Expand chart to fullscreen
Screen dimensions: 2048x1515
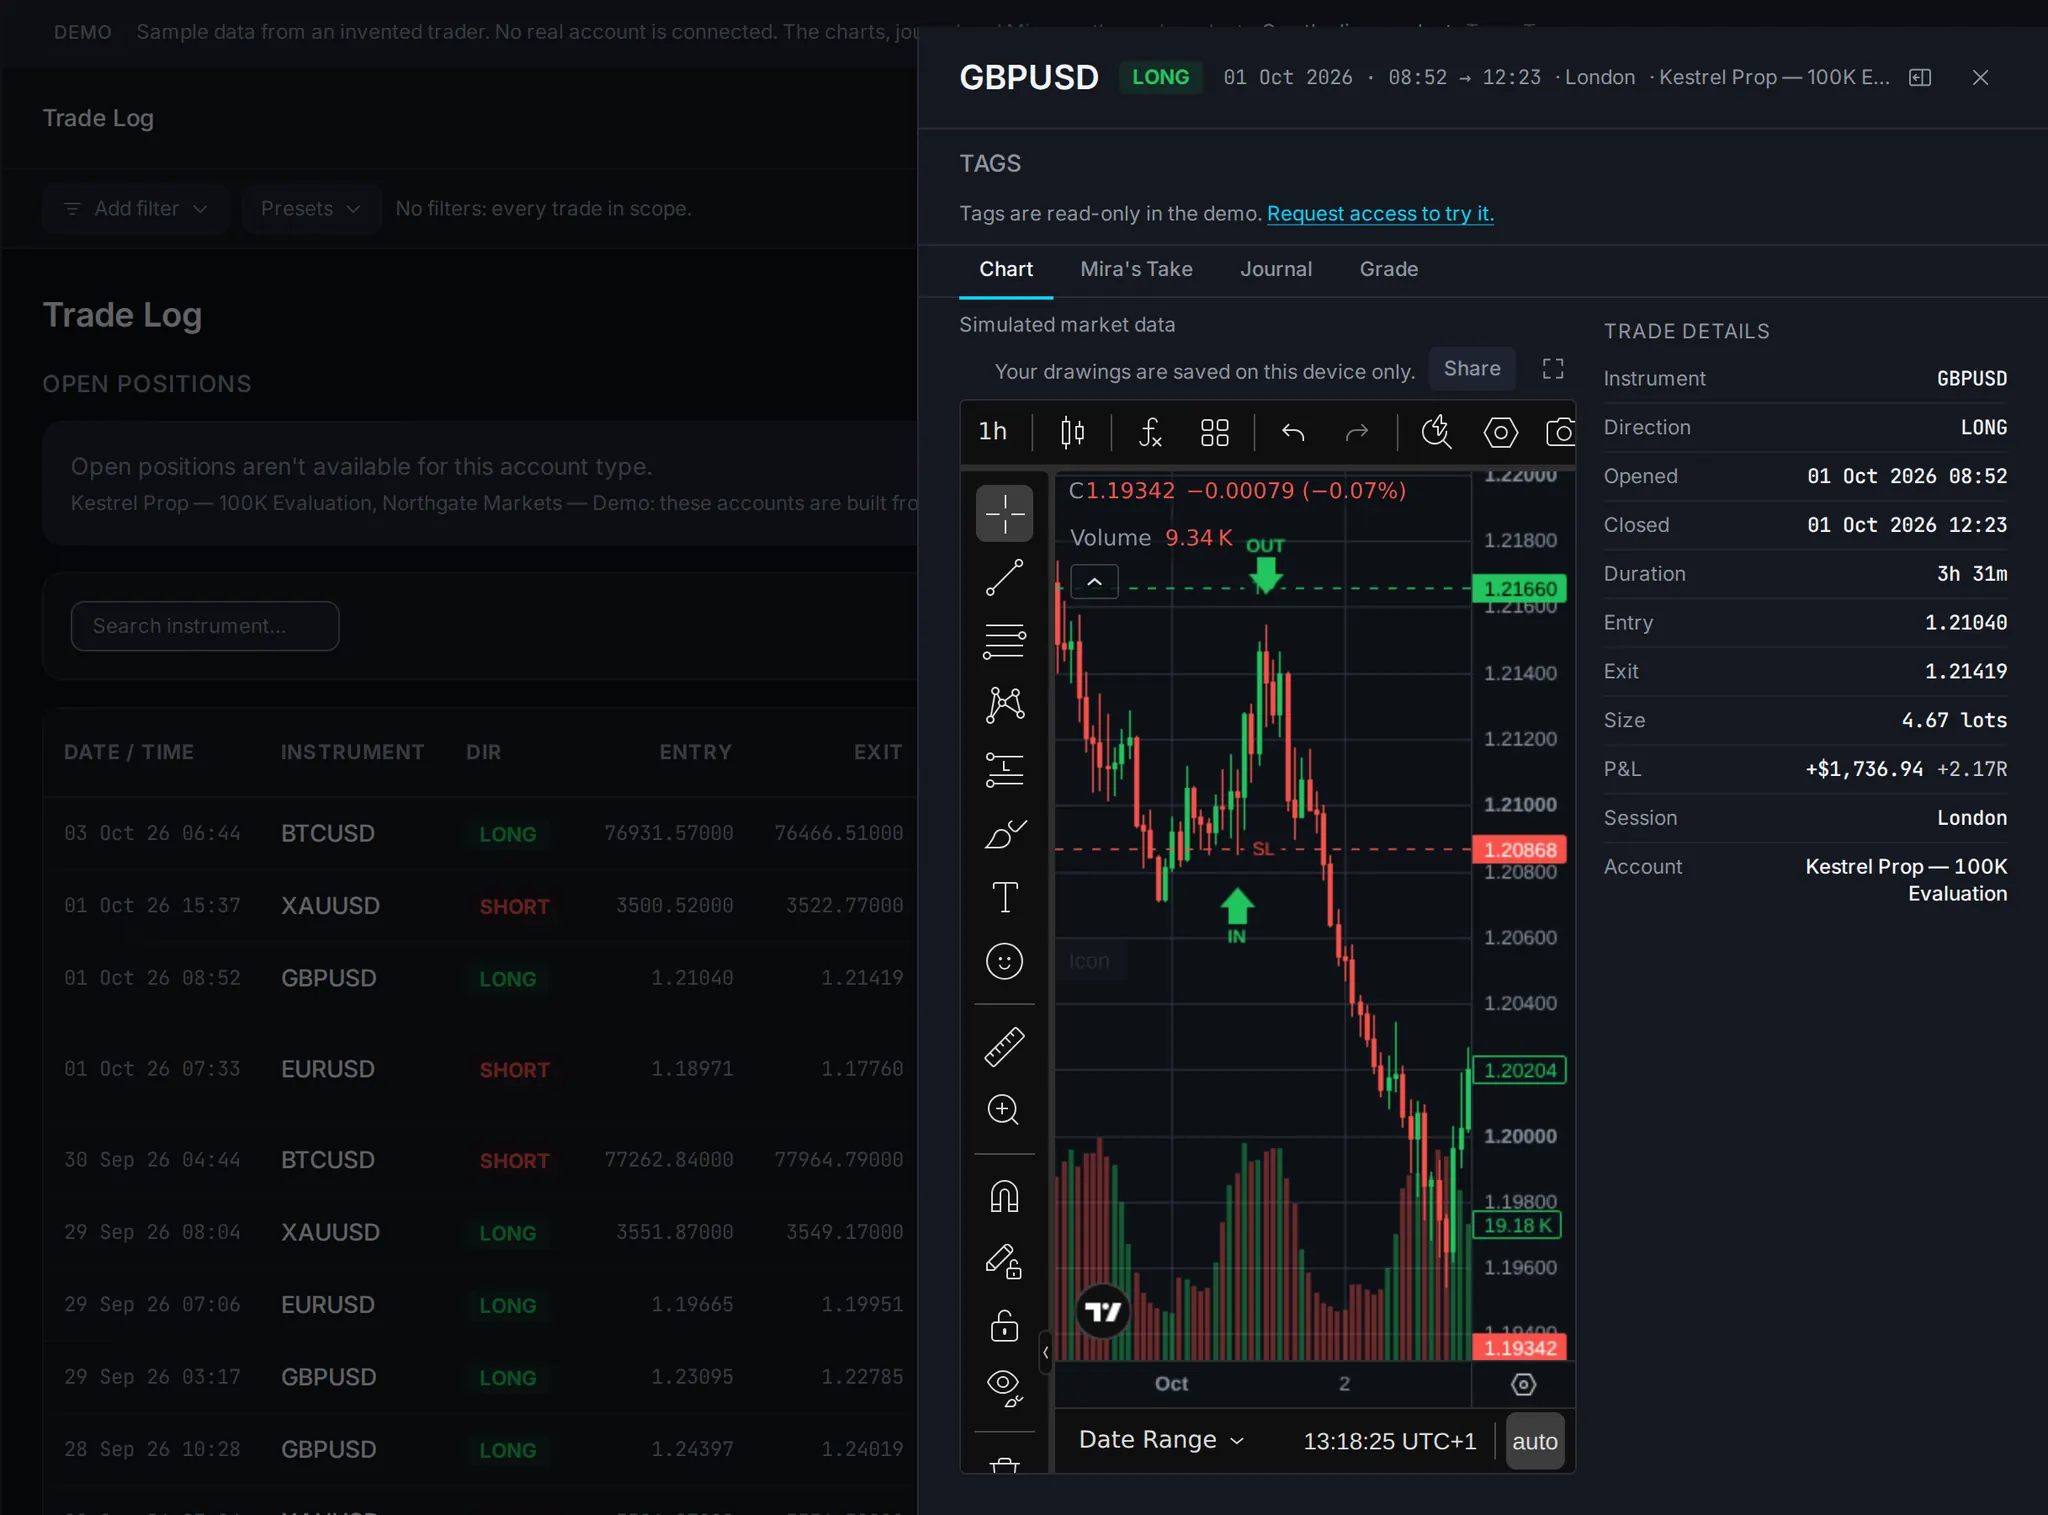click(x=1553, y=369)
